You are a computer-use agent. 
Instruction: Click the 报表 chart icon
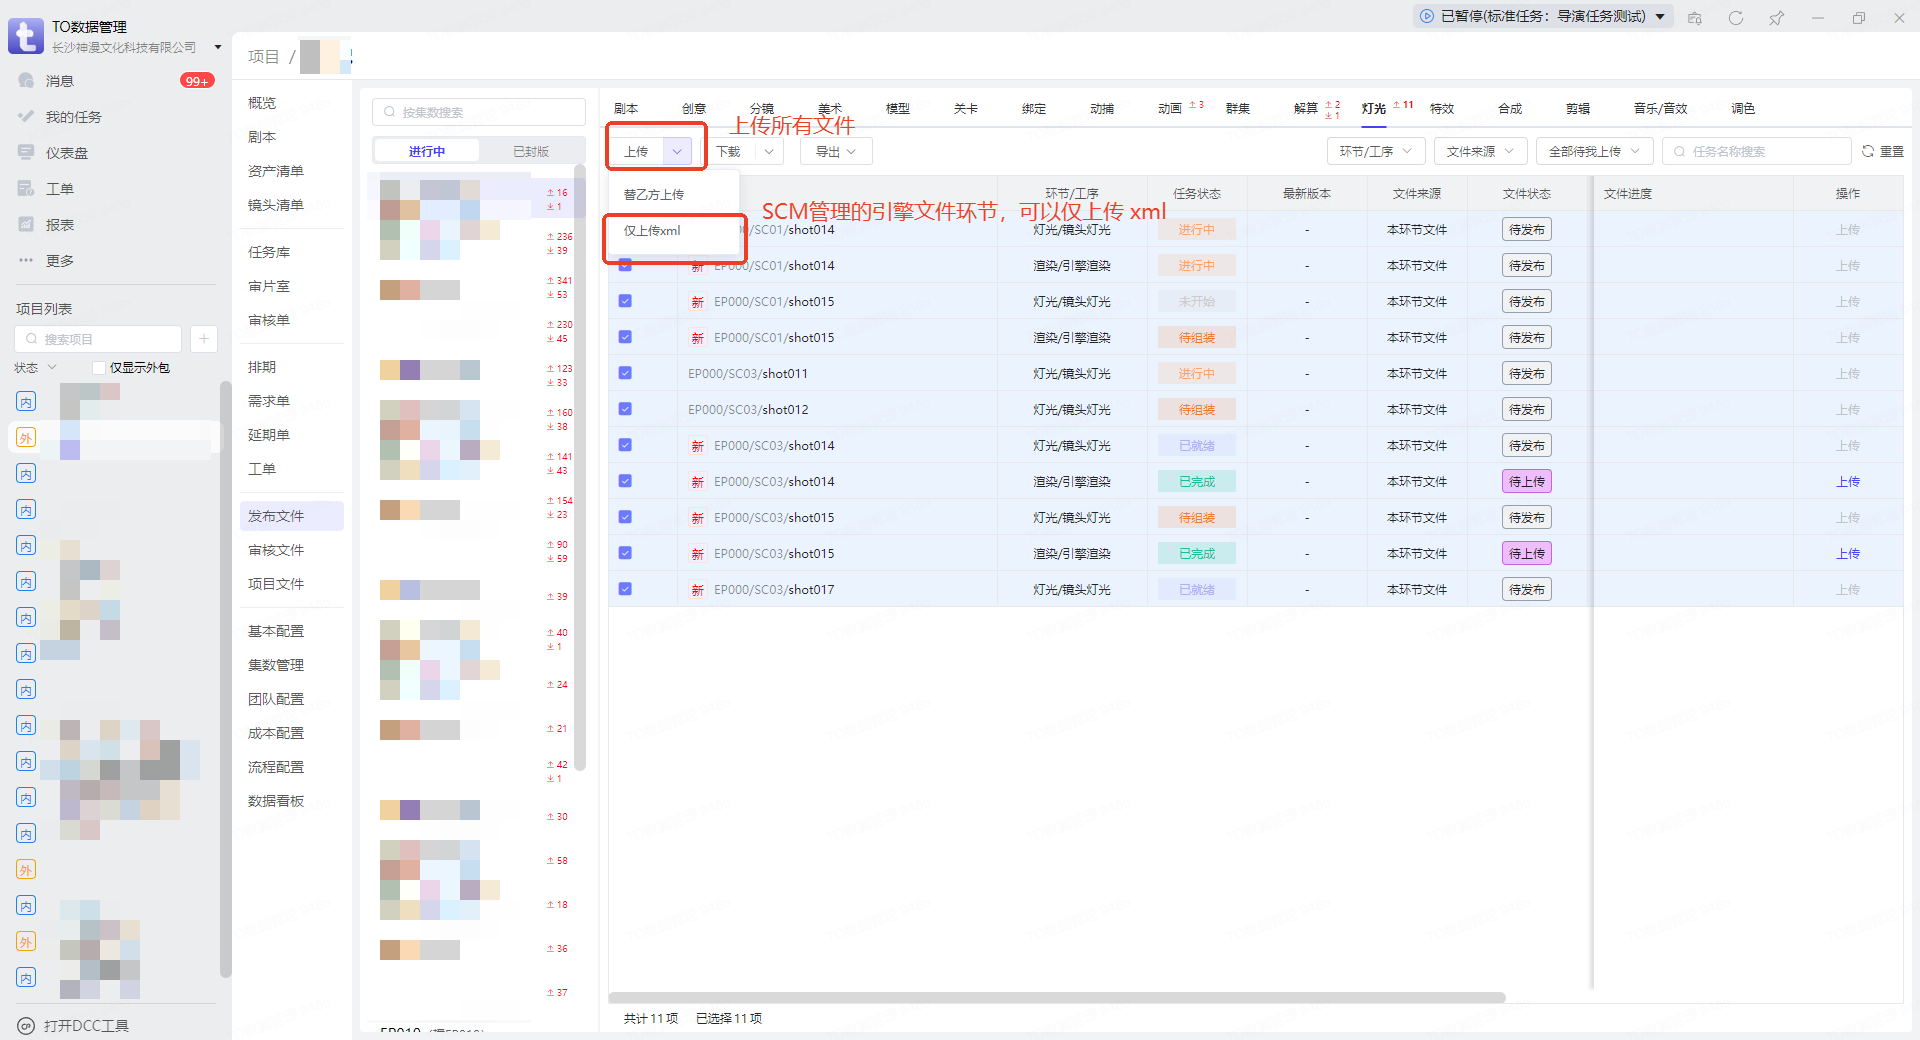[x=26, y=225]
